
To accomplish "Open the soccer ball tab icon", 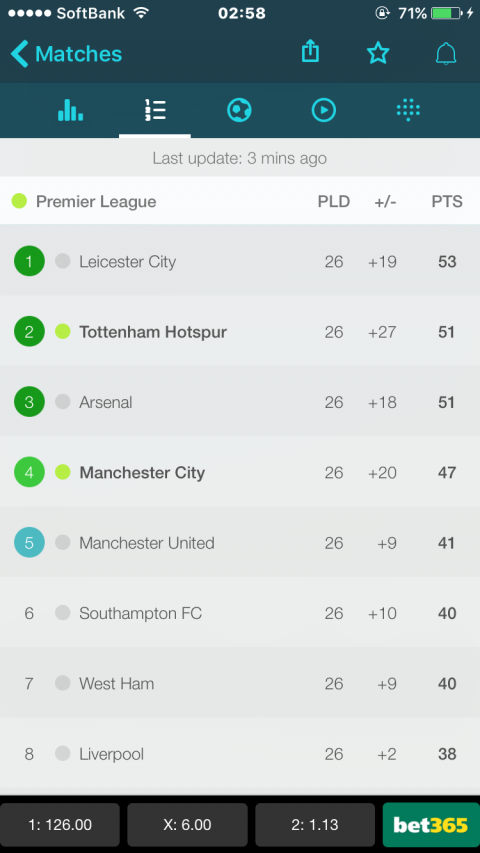I will (x=239, y=110).
